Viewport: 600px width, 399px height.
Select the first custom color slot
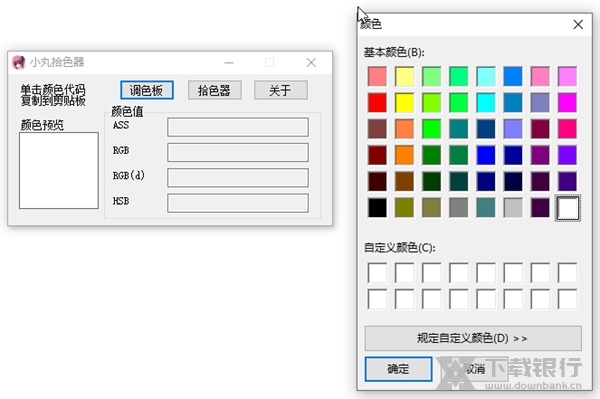(x=377, y=272)
